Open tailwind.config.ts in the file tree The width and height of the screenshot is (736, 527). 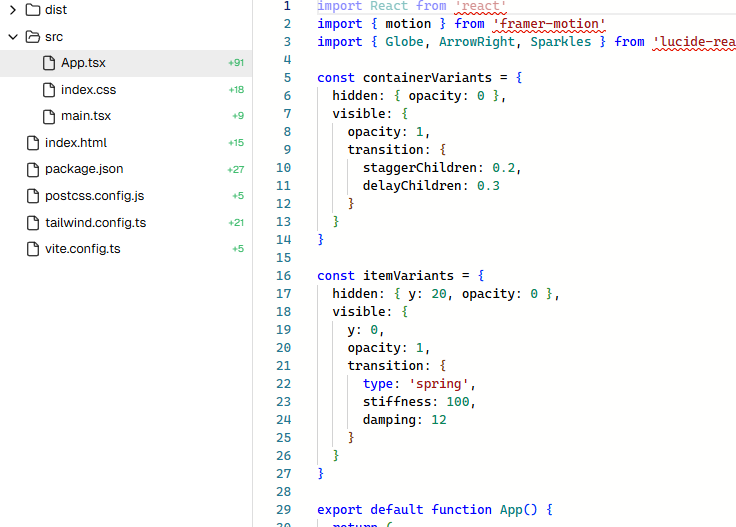click(95, 222)
